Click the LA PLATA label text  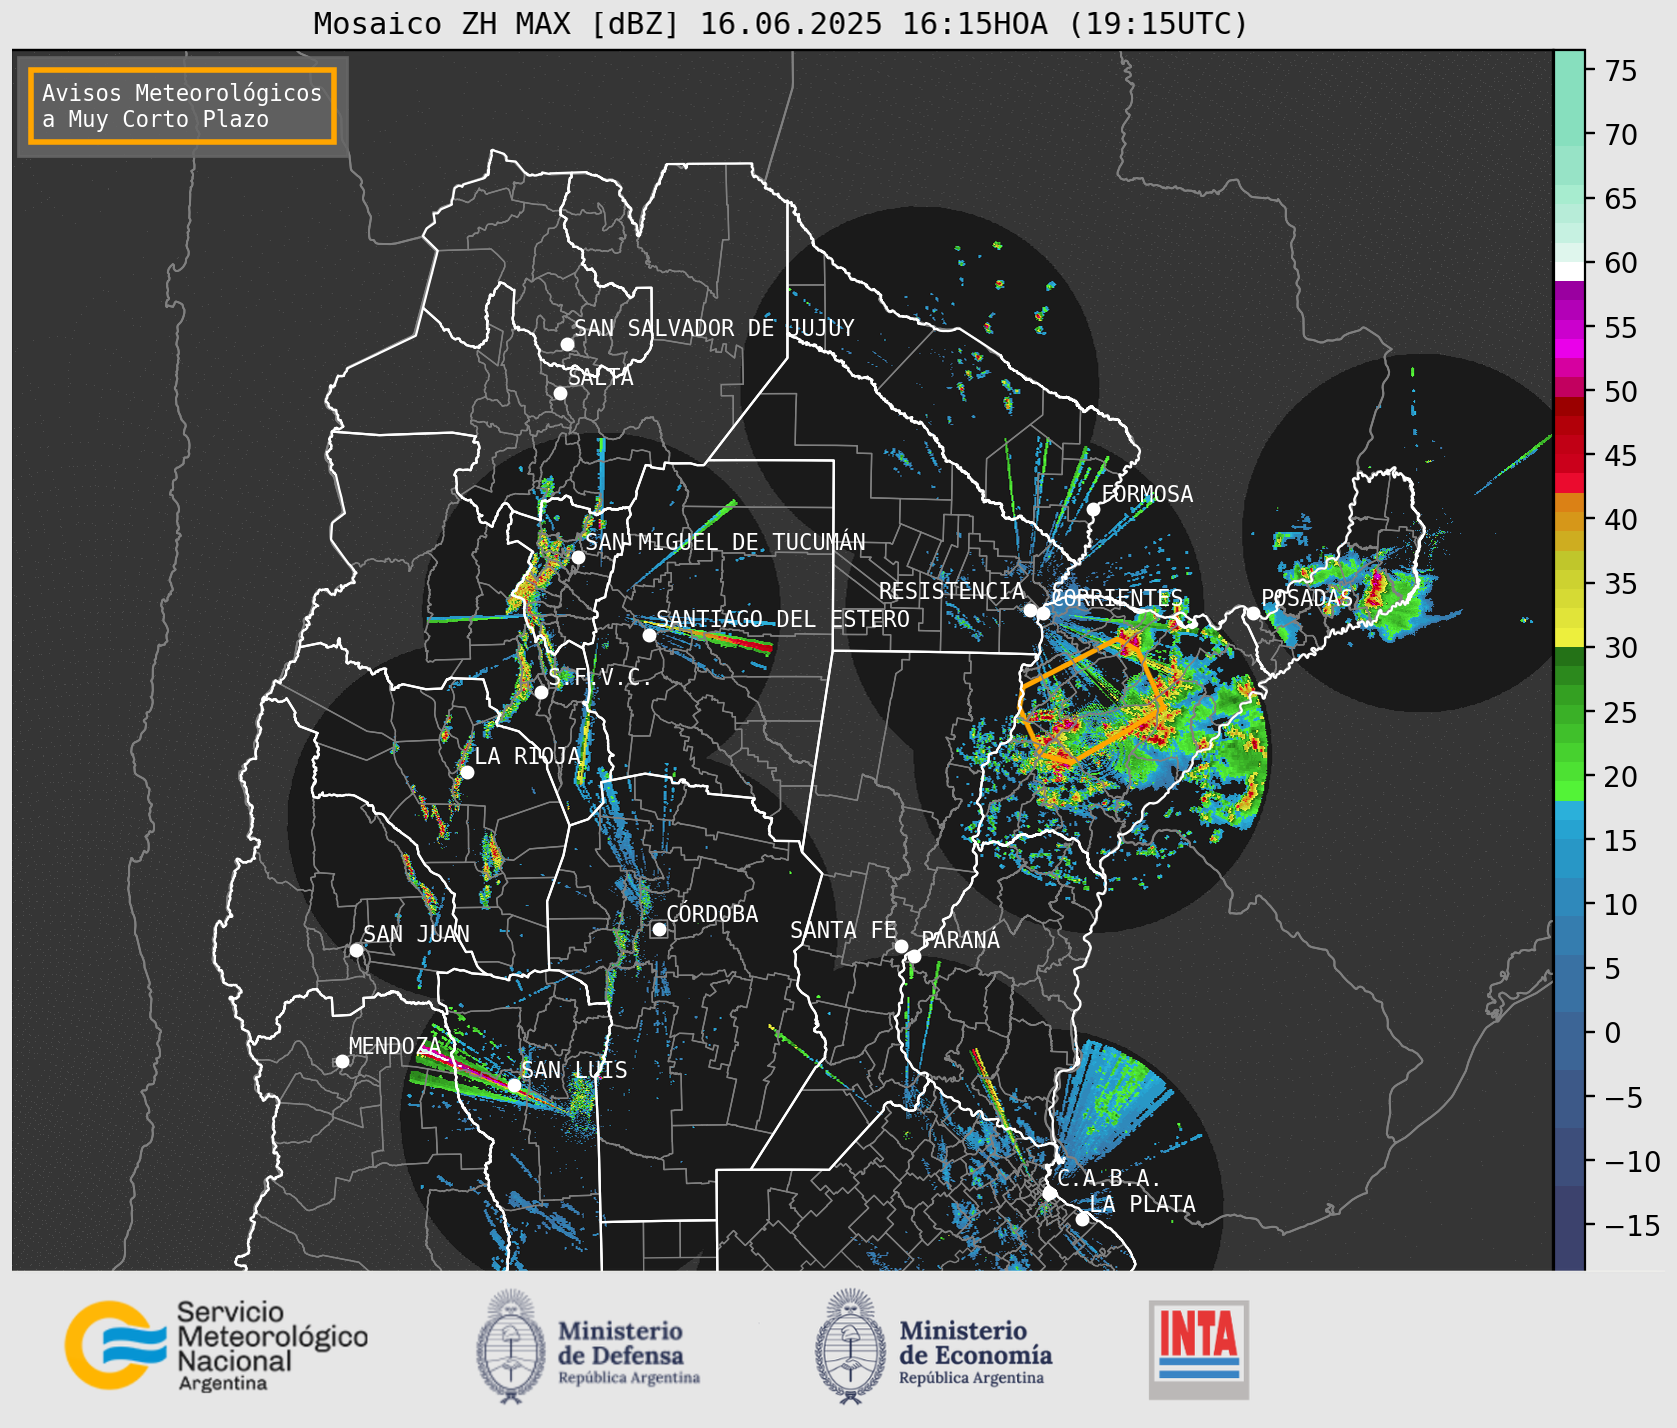1142,1204
